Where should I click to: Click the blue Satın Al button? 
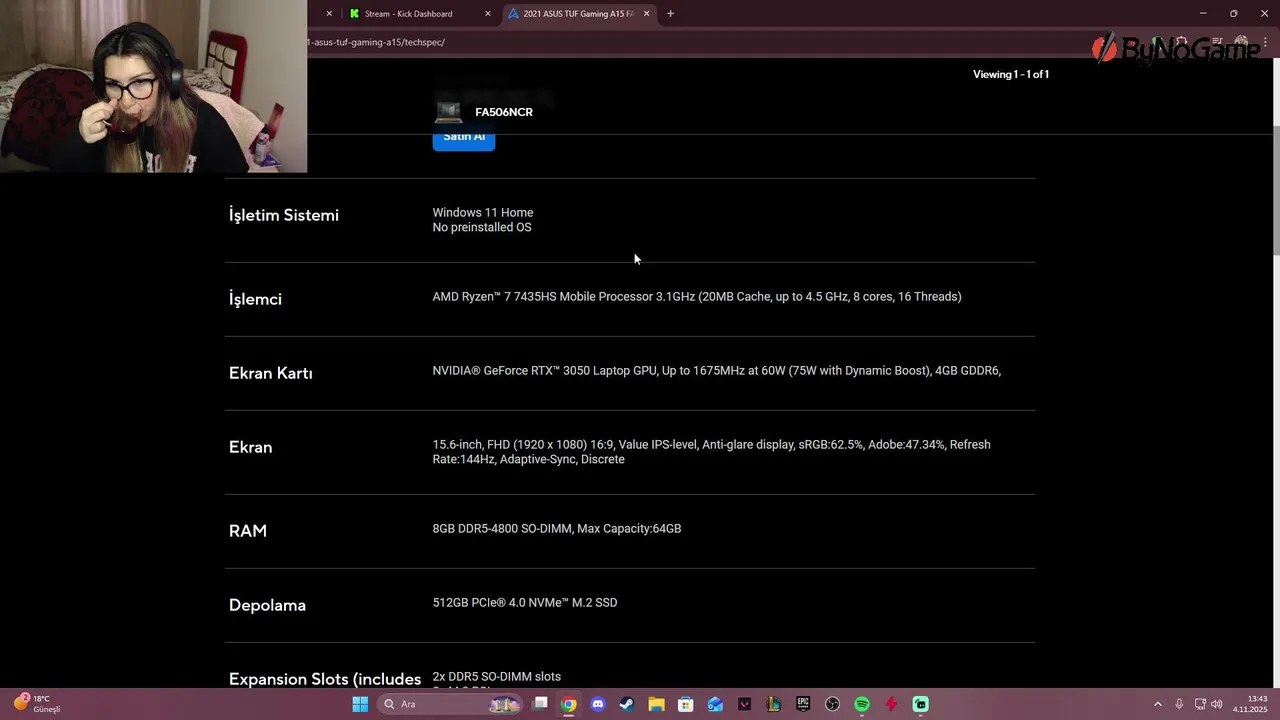click(464, 139)
